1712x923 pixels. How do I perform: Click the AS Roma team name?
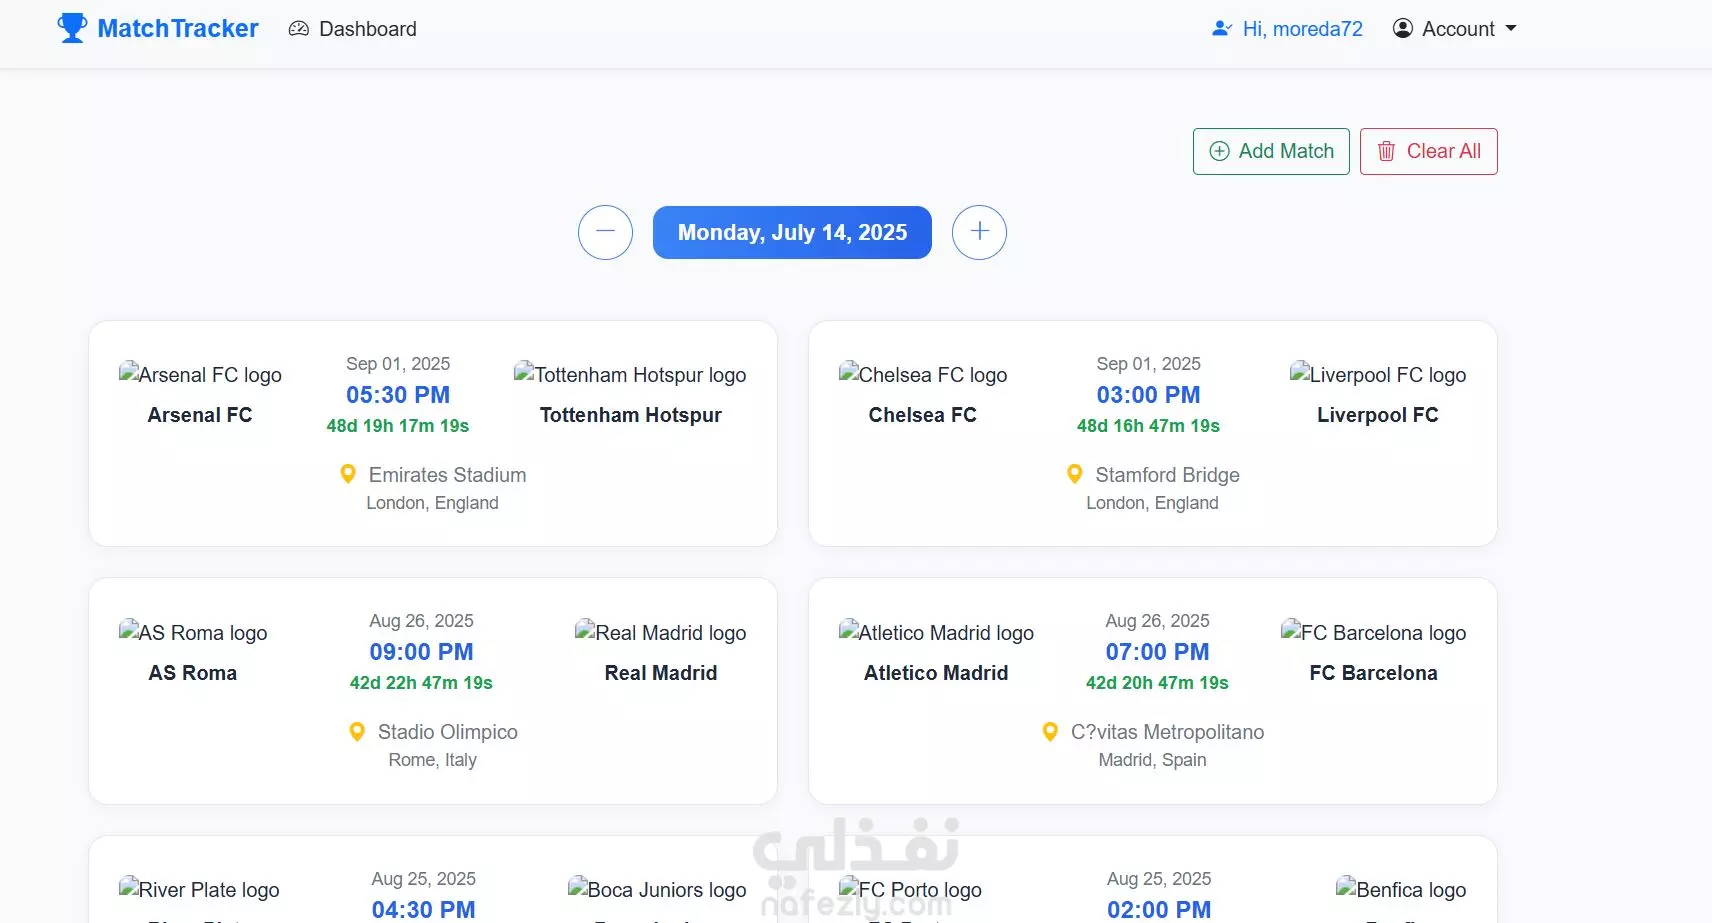coord(193,673)
